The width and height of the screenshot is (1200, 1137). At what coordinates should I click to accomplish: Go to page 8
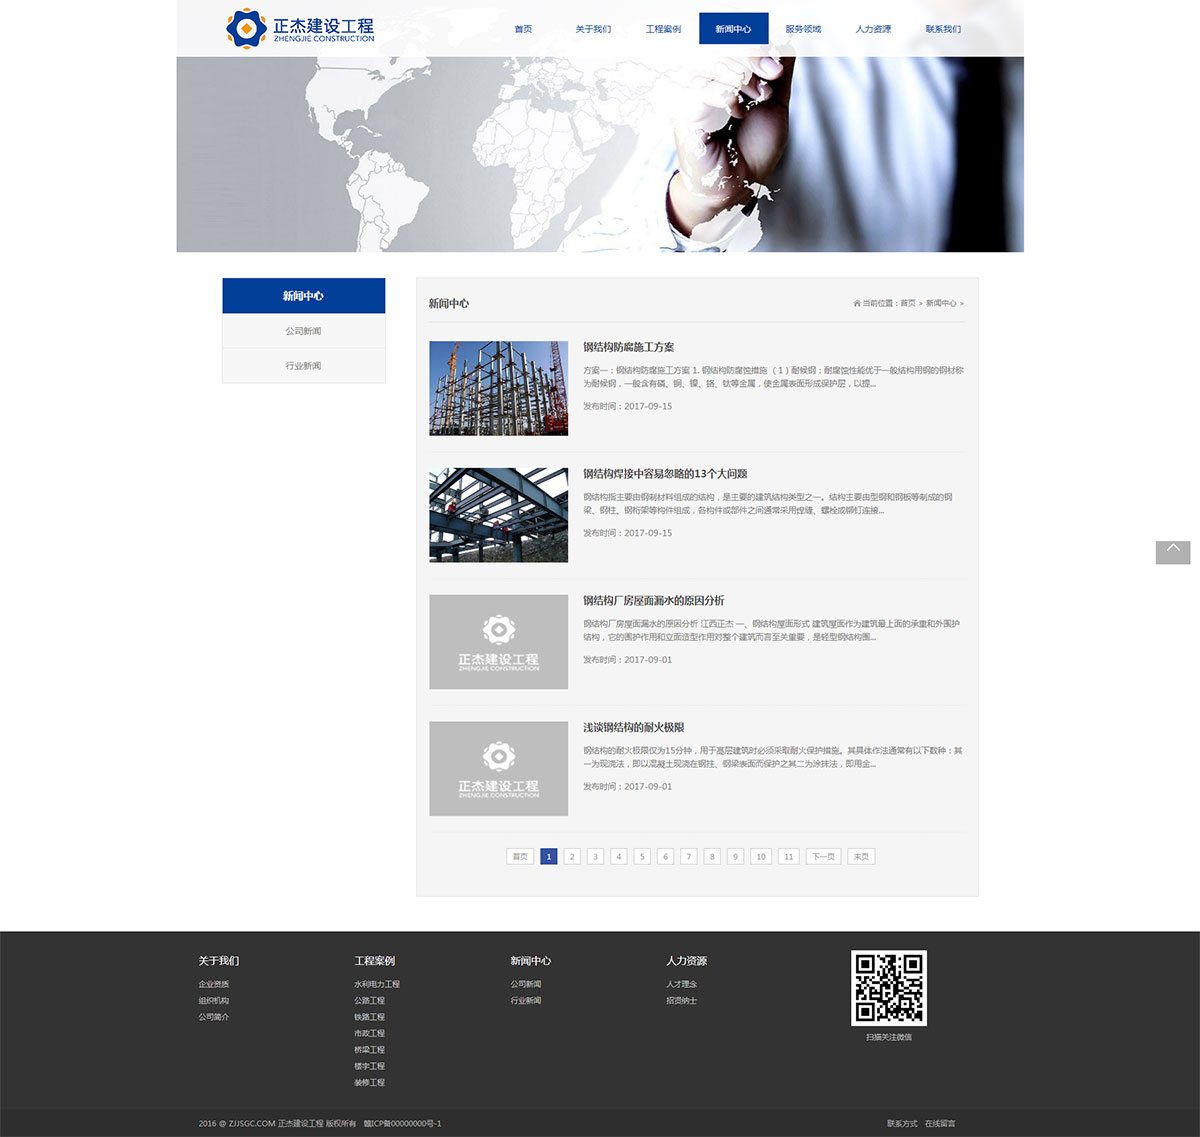point(712,857)
